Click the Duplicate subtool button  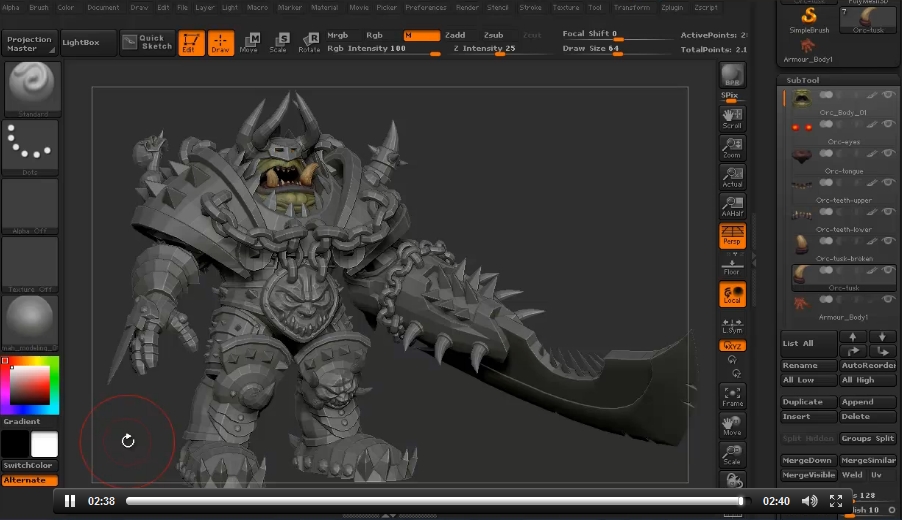(x=808, y=402)
